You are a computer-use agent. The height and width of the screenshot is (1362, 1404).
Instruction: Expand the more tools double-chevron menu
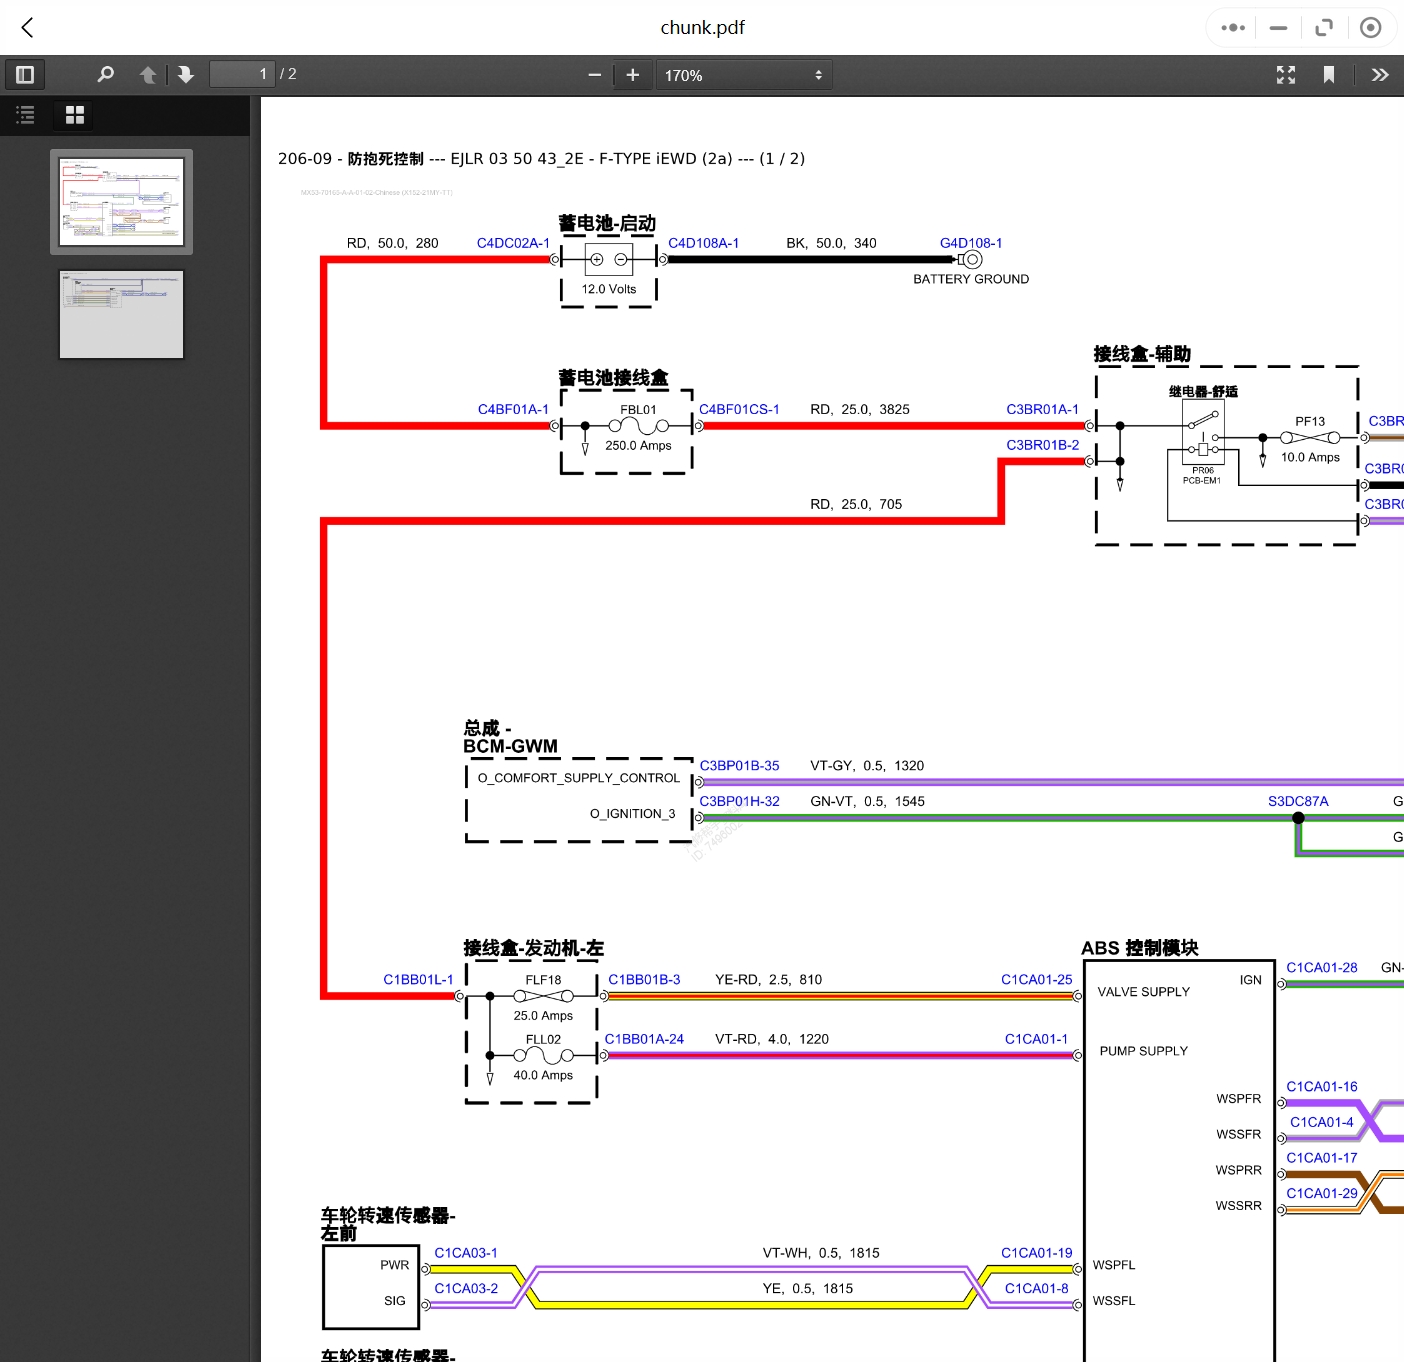(x=1380, y=75)
